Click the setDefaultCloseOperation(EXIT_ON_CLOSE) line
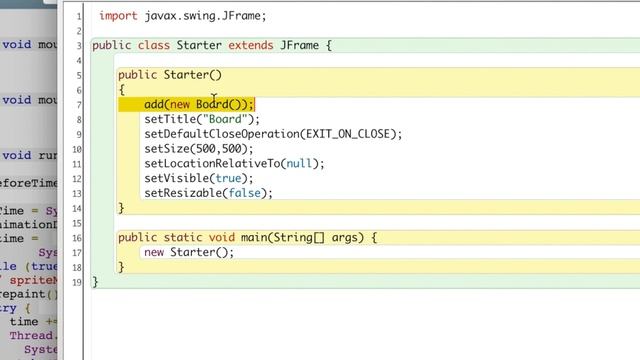 coord(273,134)
